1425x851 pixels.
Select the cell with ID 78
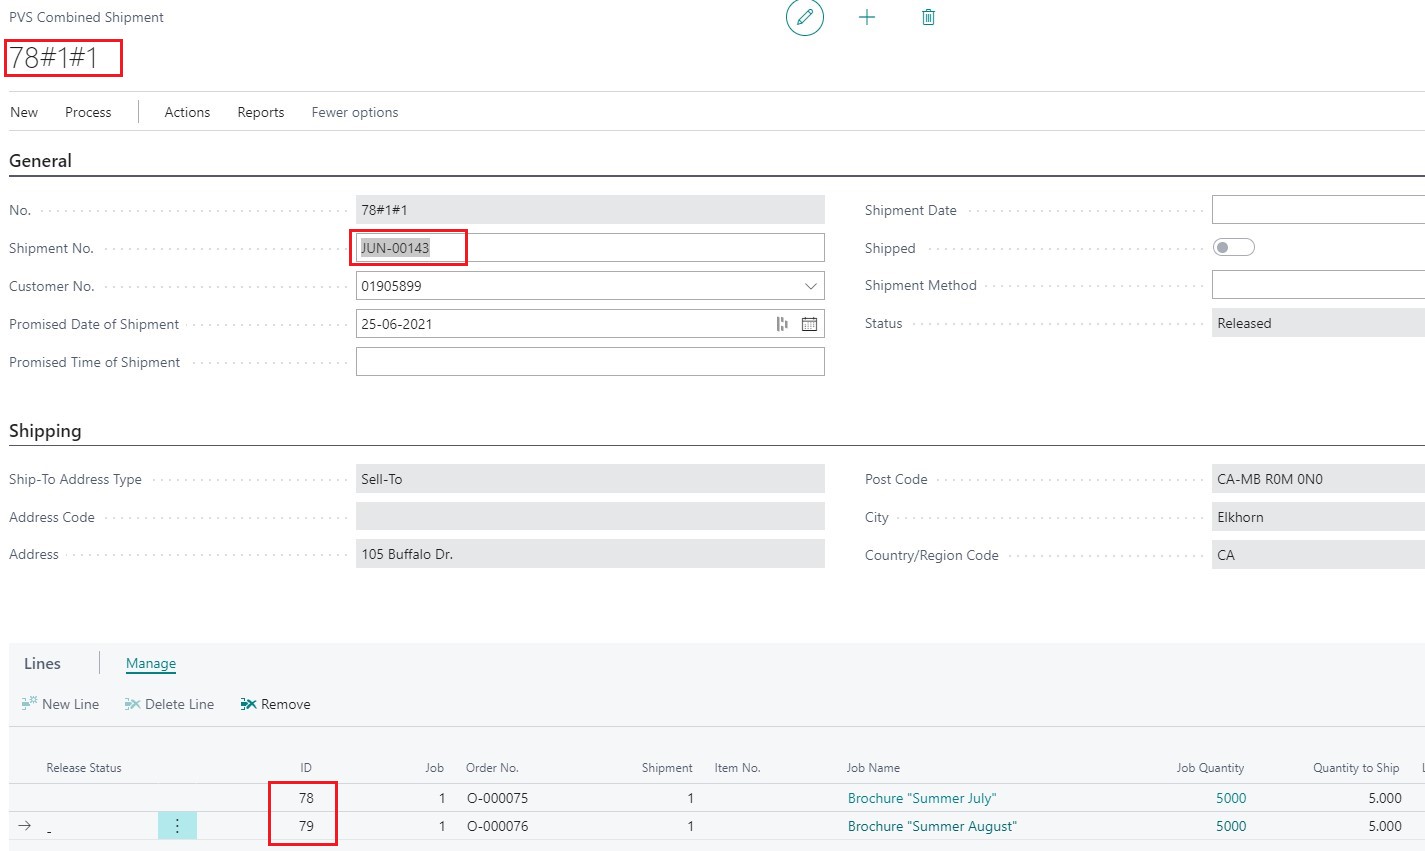[306, 798]
